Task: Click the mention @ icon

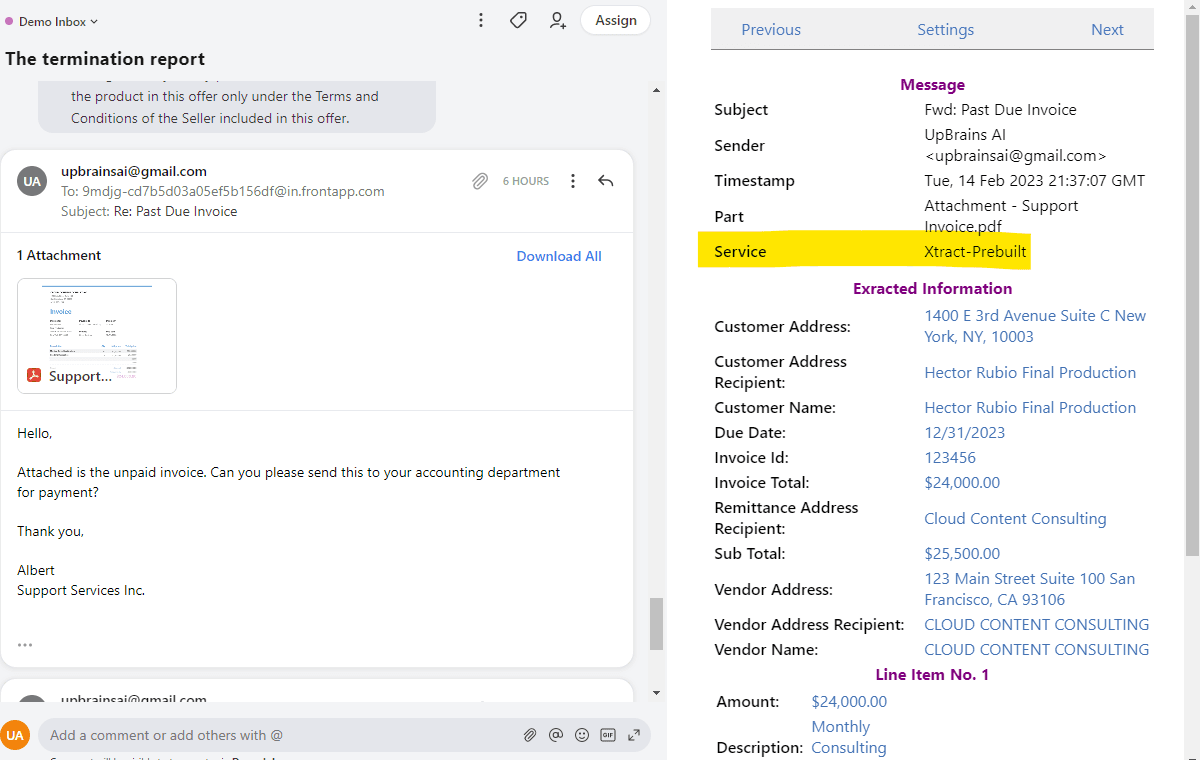Action: point(556,735)
